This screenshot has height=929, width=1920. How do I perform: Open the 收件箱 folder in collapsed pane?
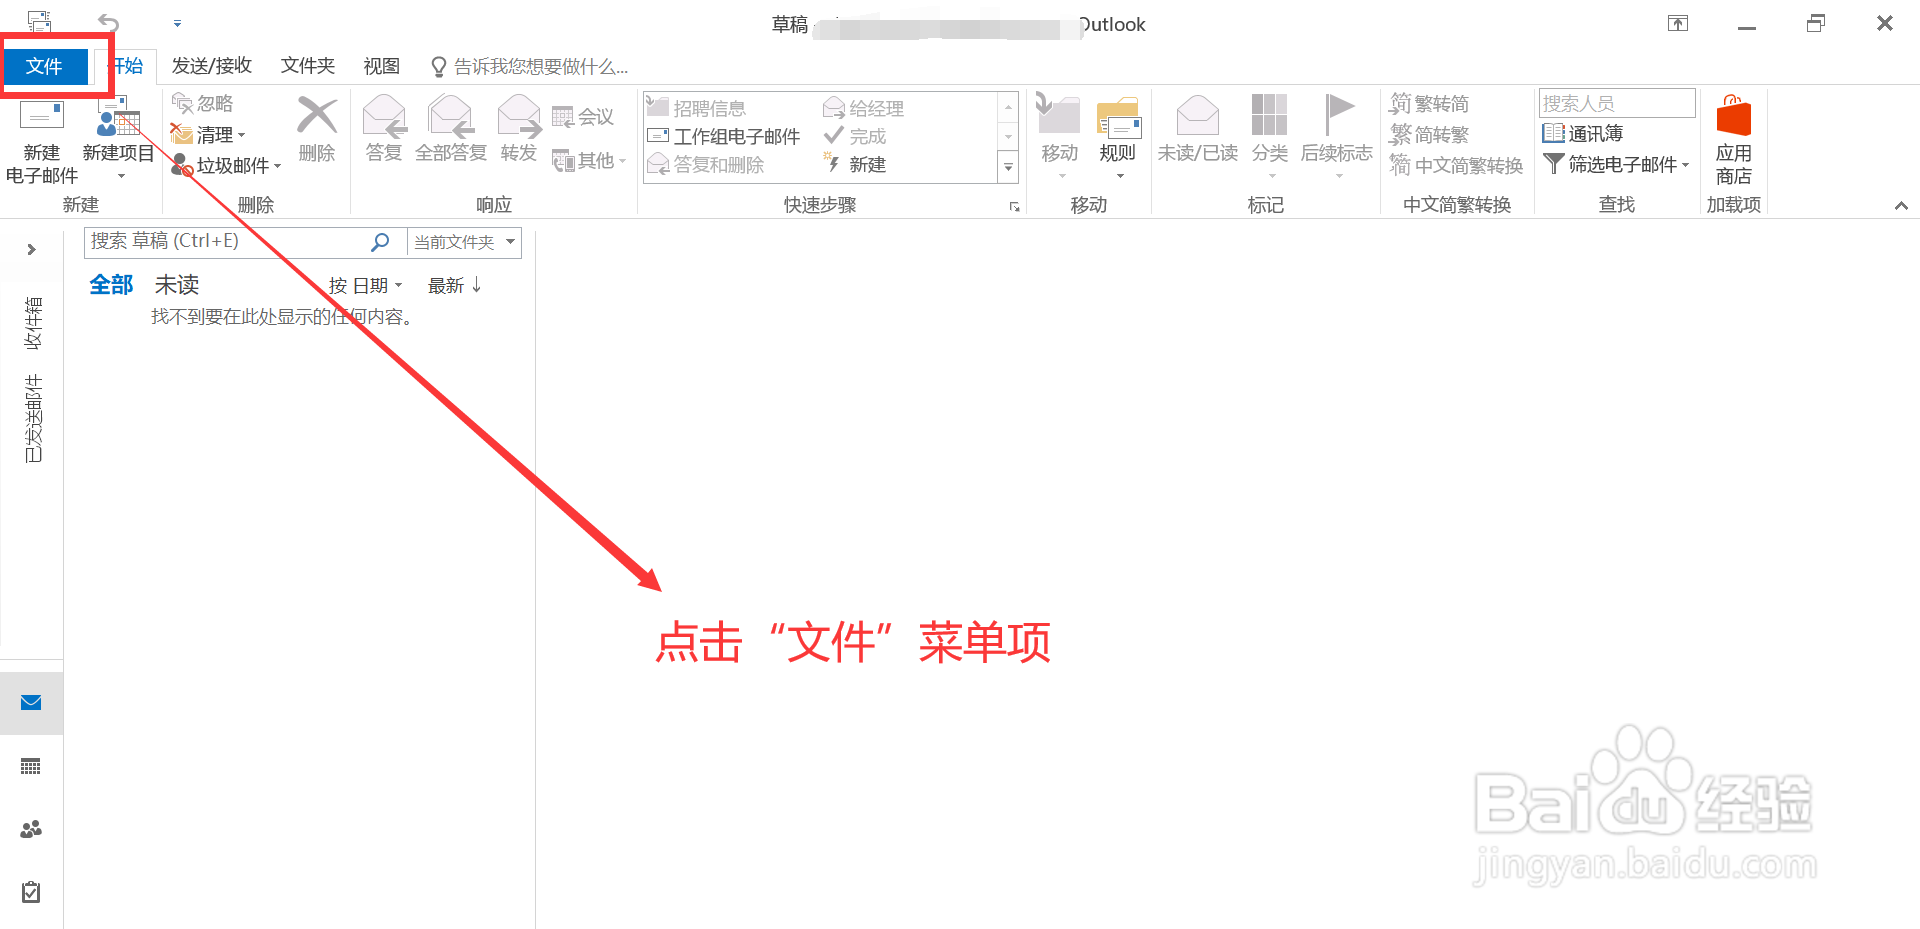click(x=33, y=322)
